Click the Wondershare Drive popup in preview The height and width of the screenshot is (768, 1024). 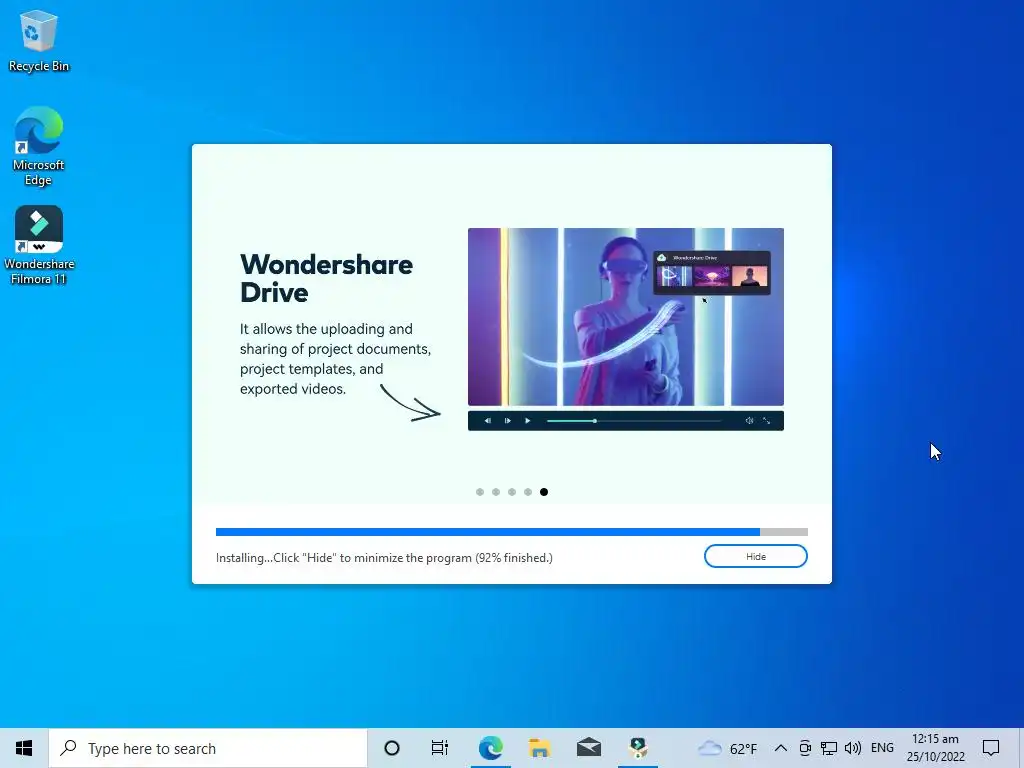[712, 272]
